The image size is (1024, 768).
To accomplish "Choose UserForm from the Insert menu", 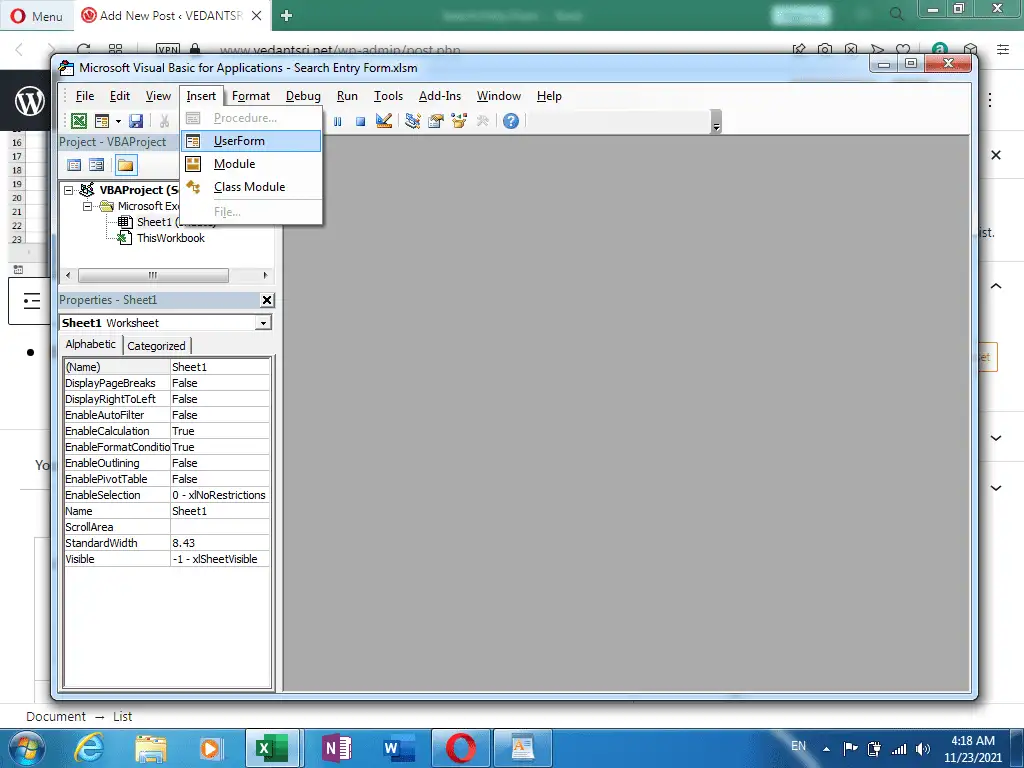I will [251, 141].
